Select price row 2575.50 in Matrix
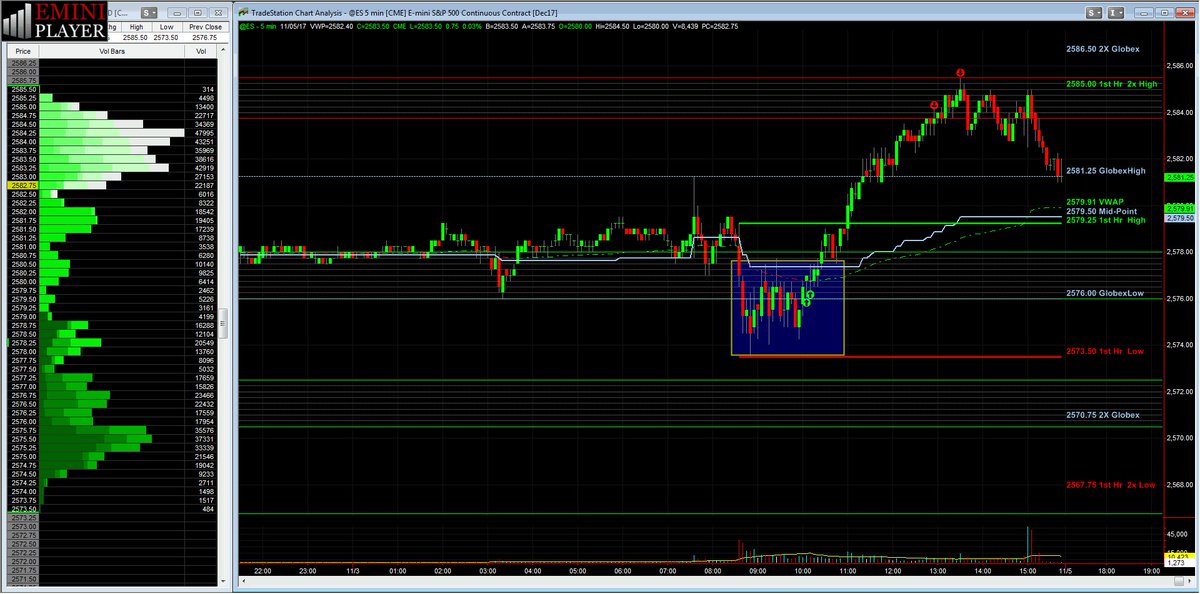Viewport: 1200px width, 594px height. coord(22,439)
